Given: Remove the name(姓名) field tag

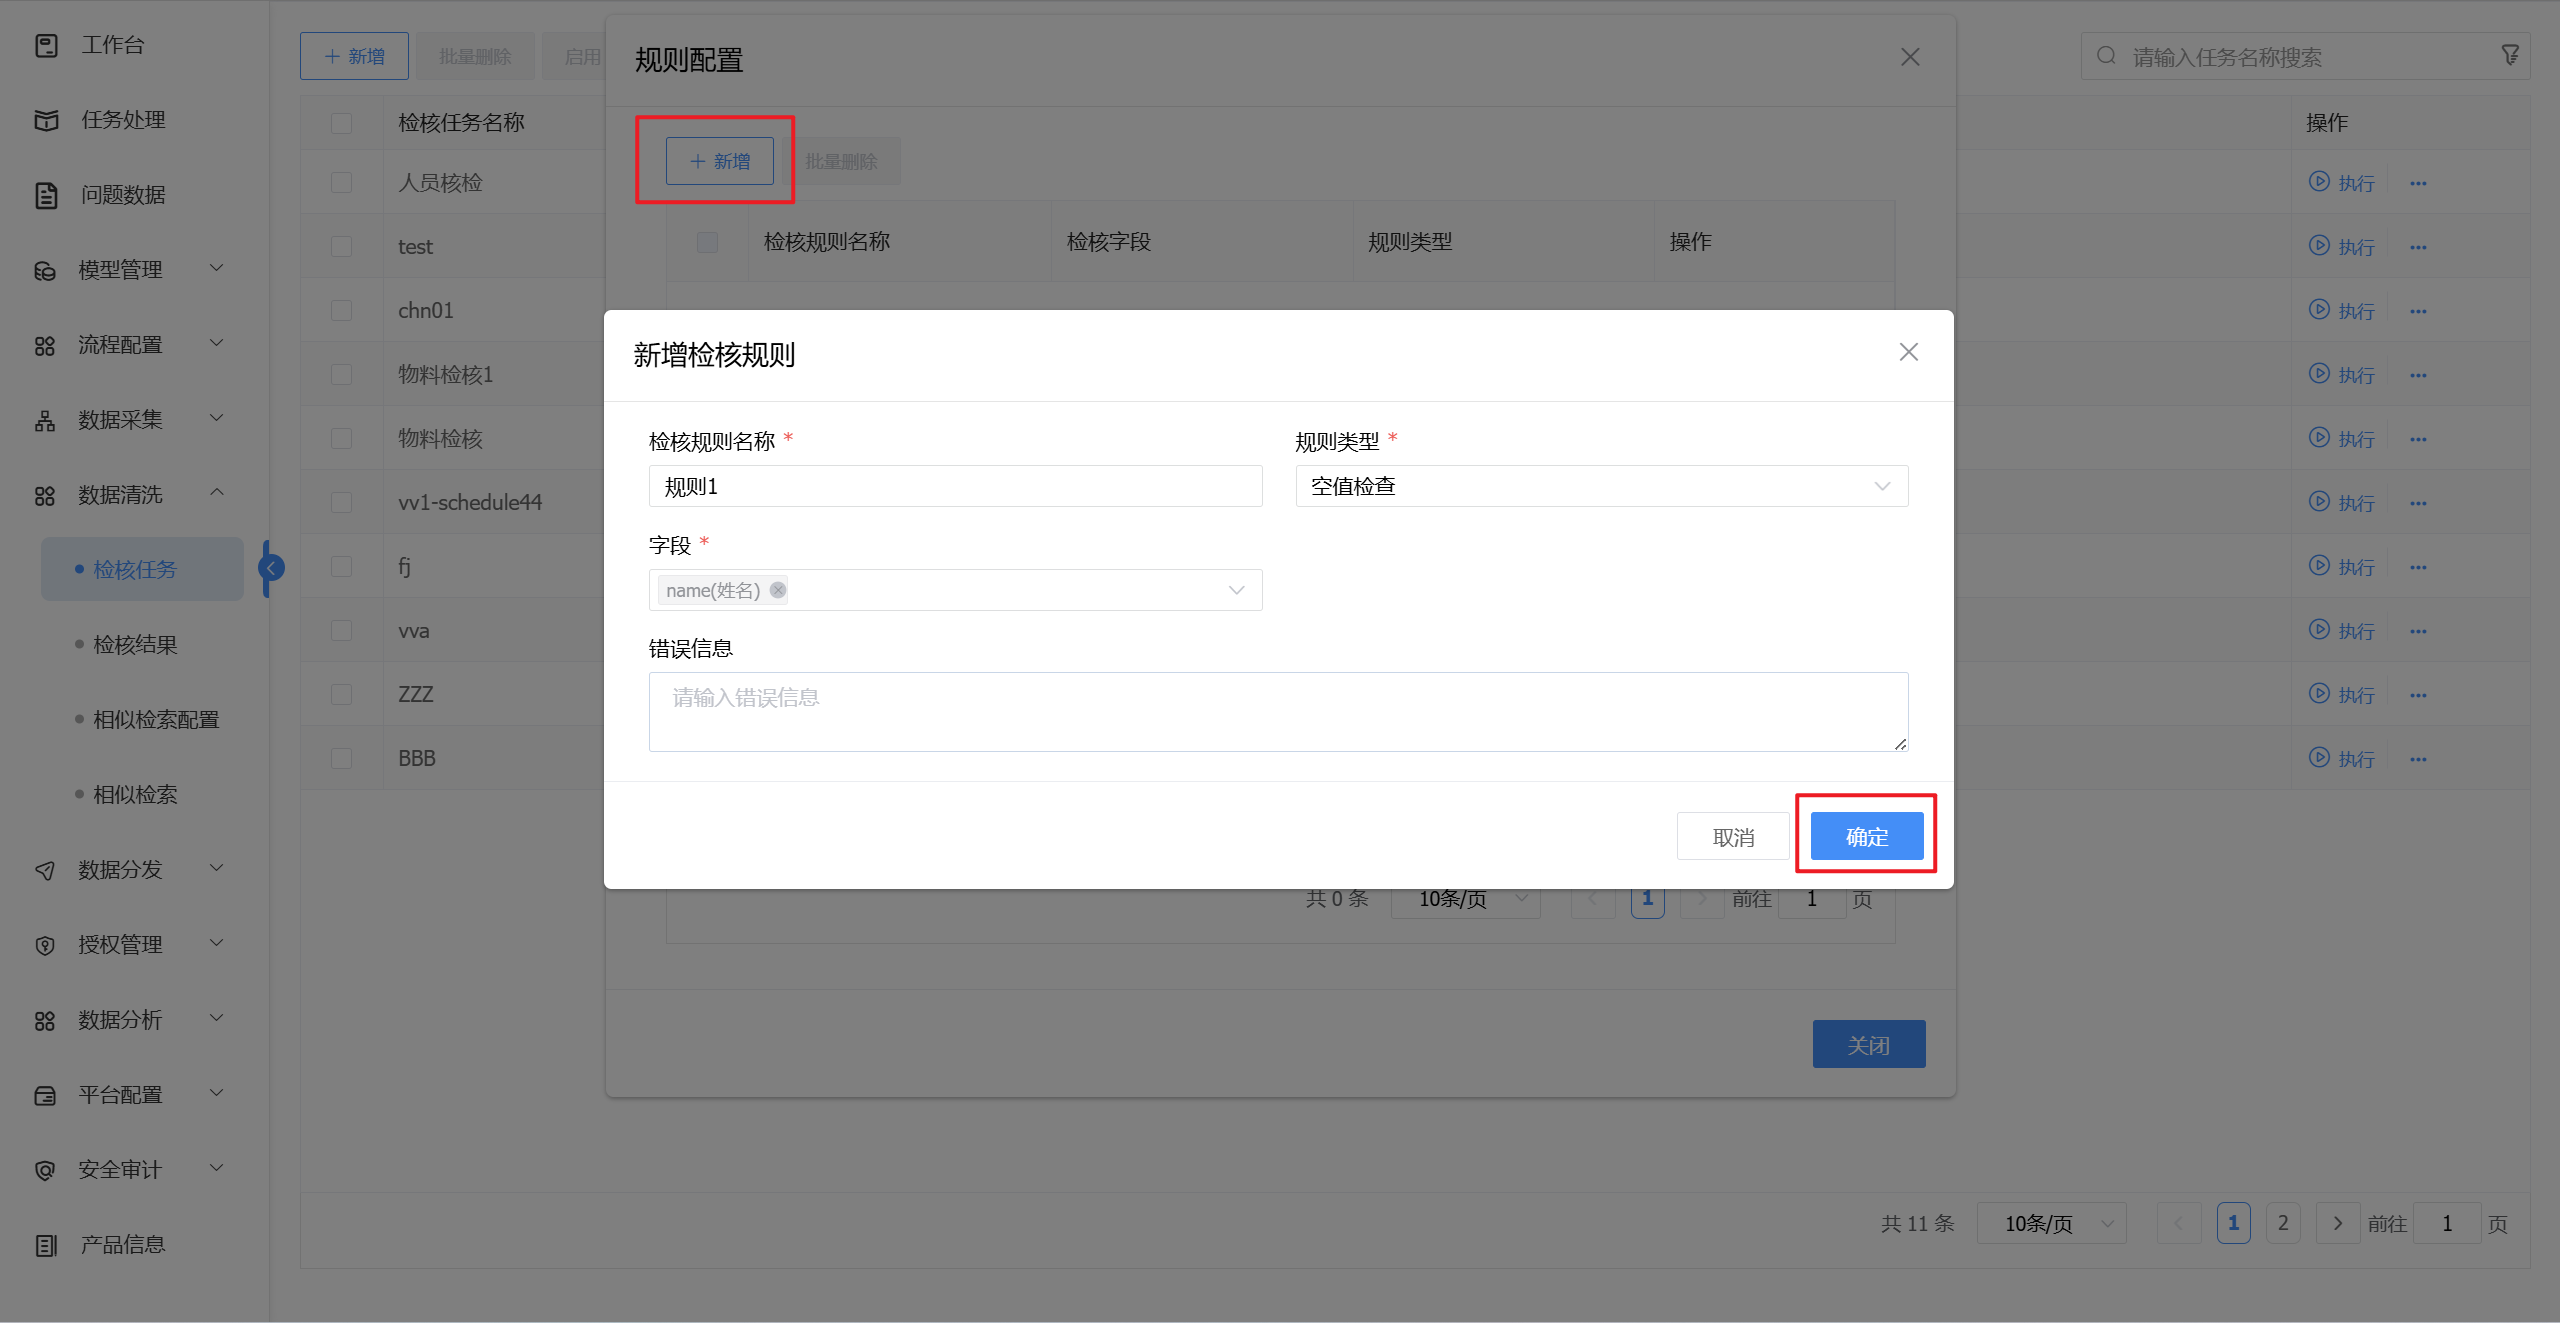Looking at the screenshot, I should coord(778,590).
